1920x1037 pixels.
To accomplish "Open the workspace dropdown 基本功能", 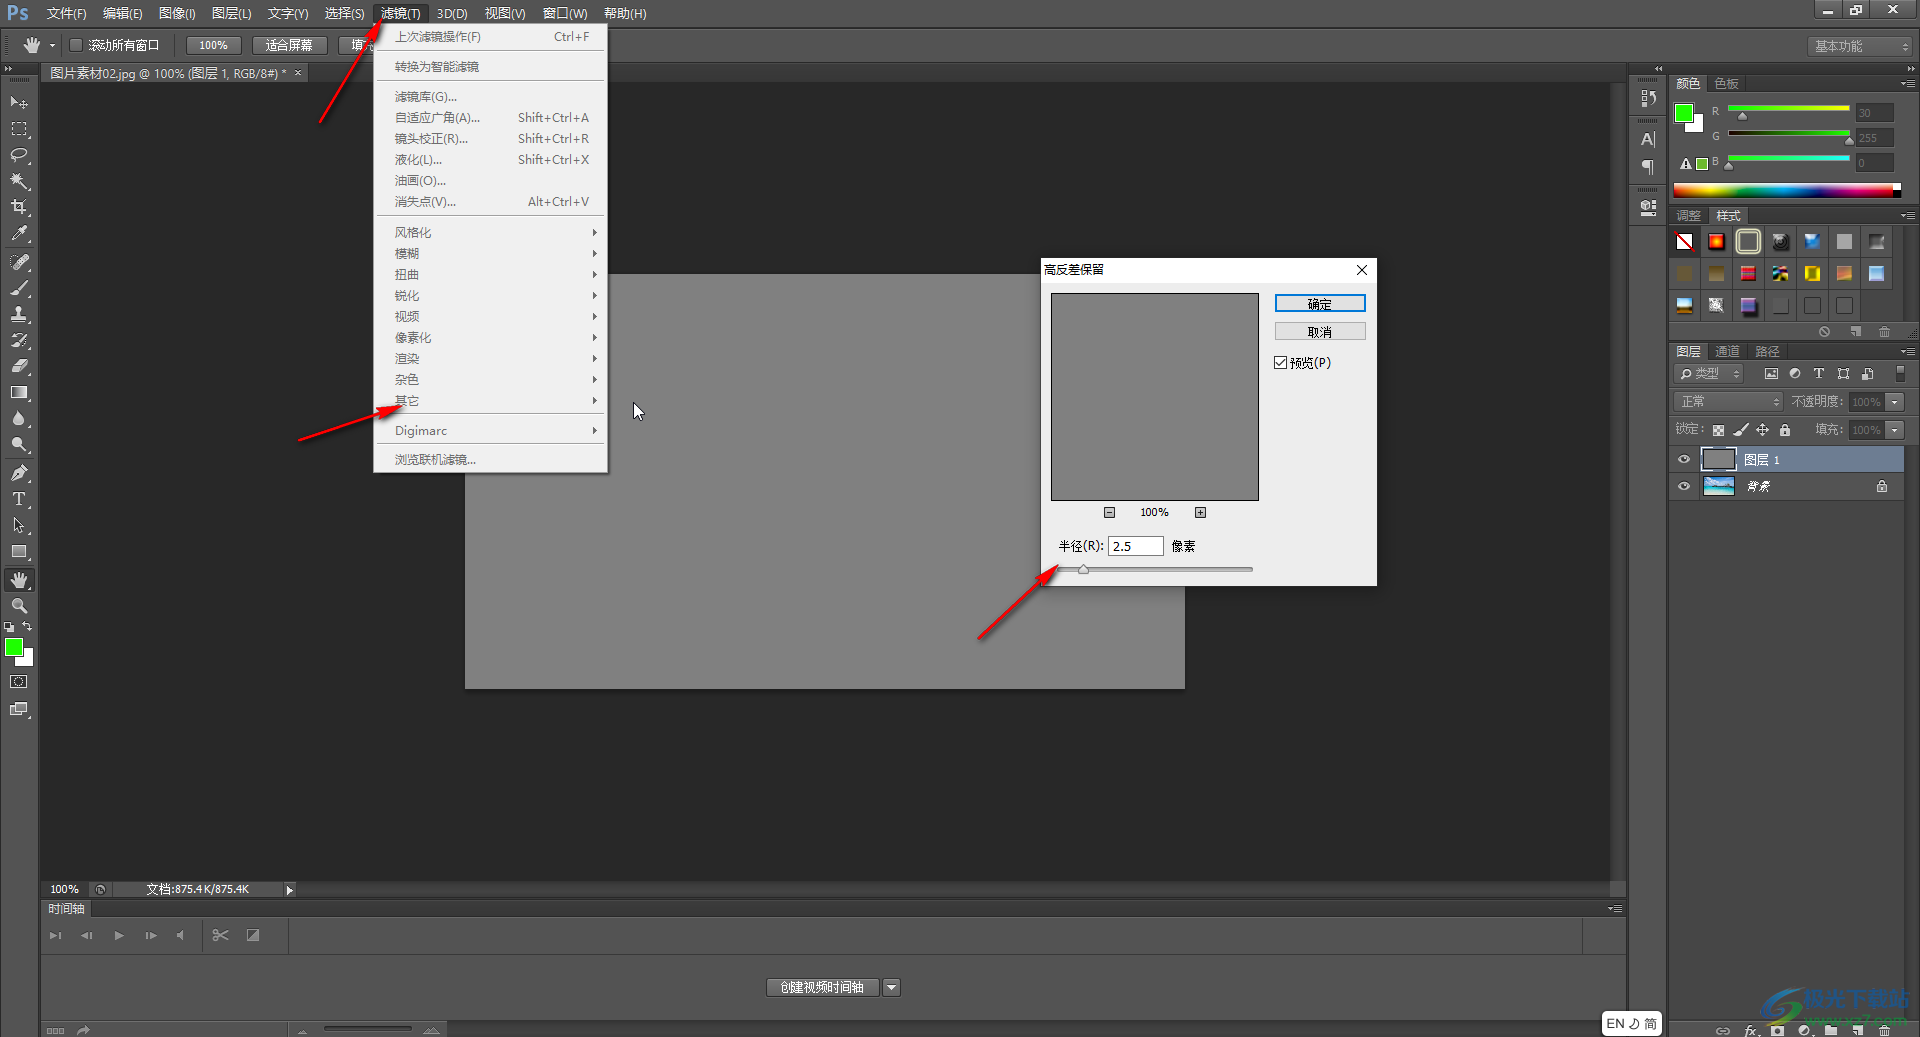I will pos(1860,46).
